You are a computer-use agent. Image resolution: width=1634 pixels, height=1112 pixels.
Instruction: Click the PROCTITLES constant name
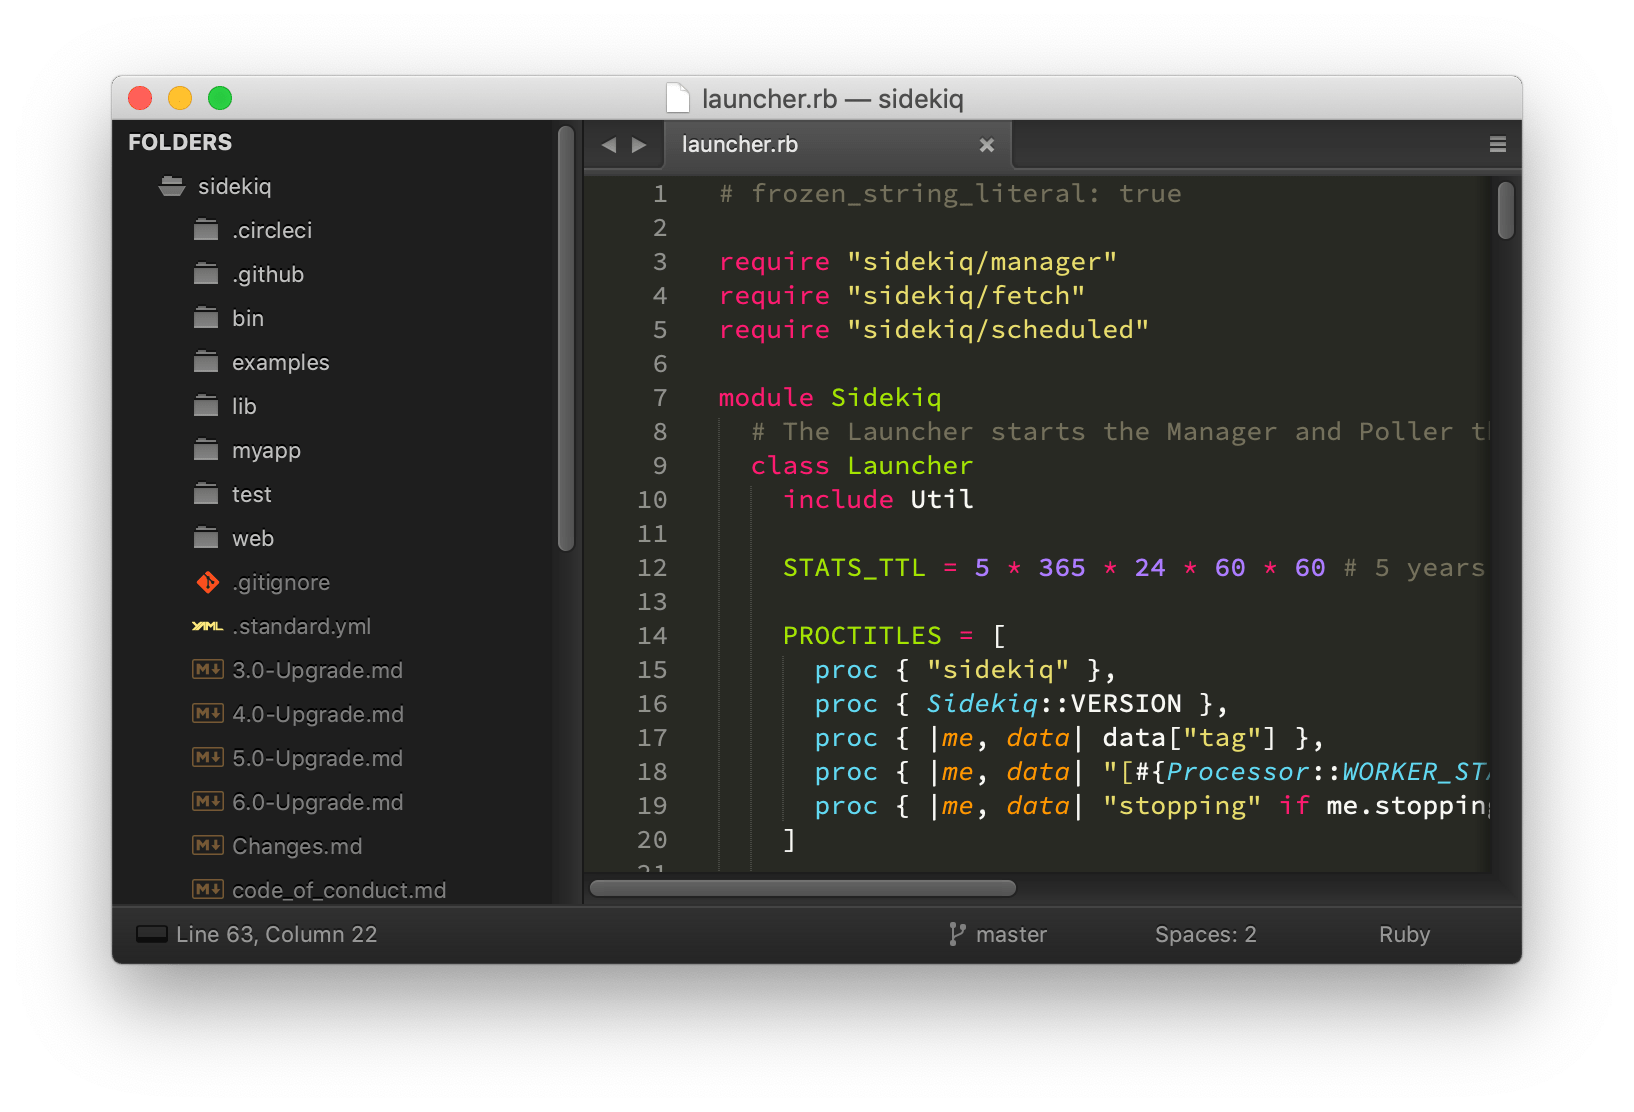[862, 635]
